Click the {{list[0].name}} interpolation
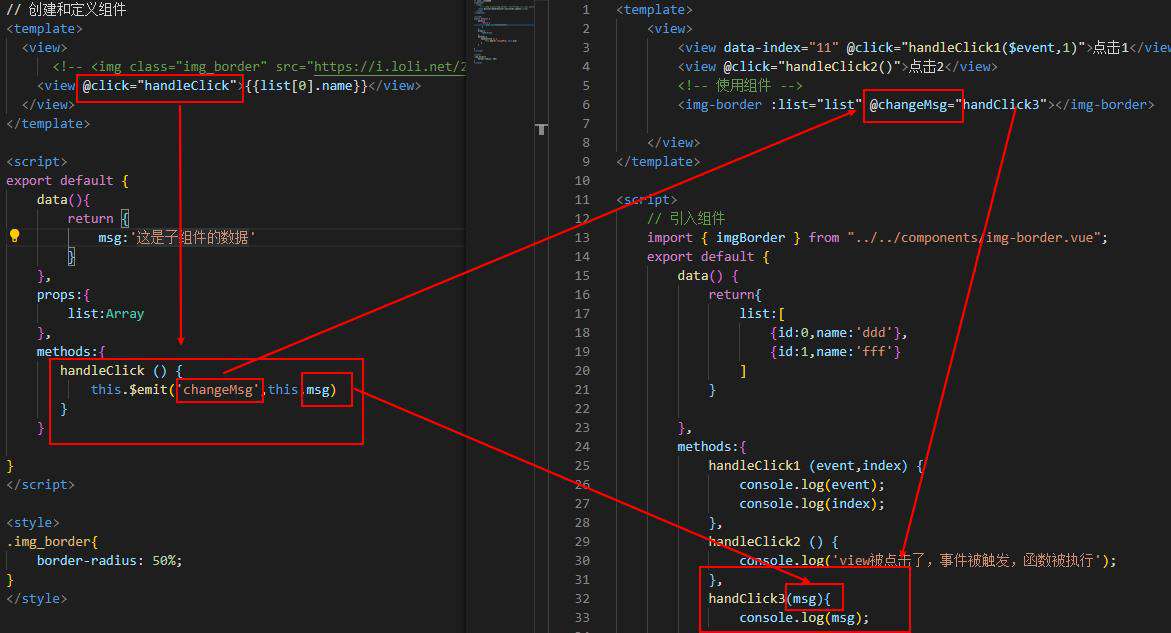 (x=306, y=86)
